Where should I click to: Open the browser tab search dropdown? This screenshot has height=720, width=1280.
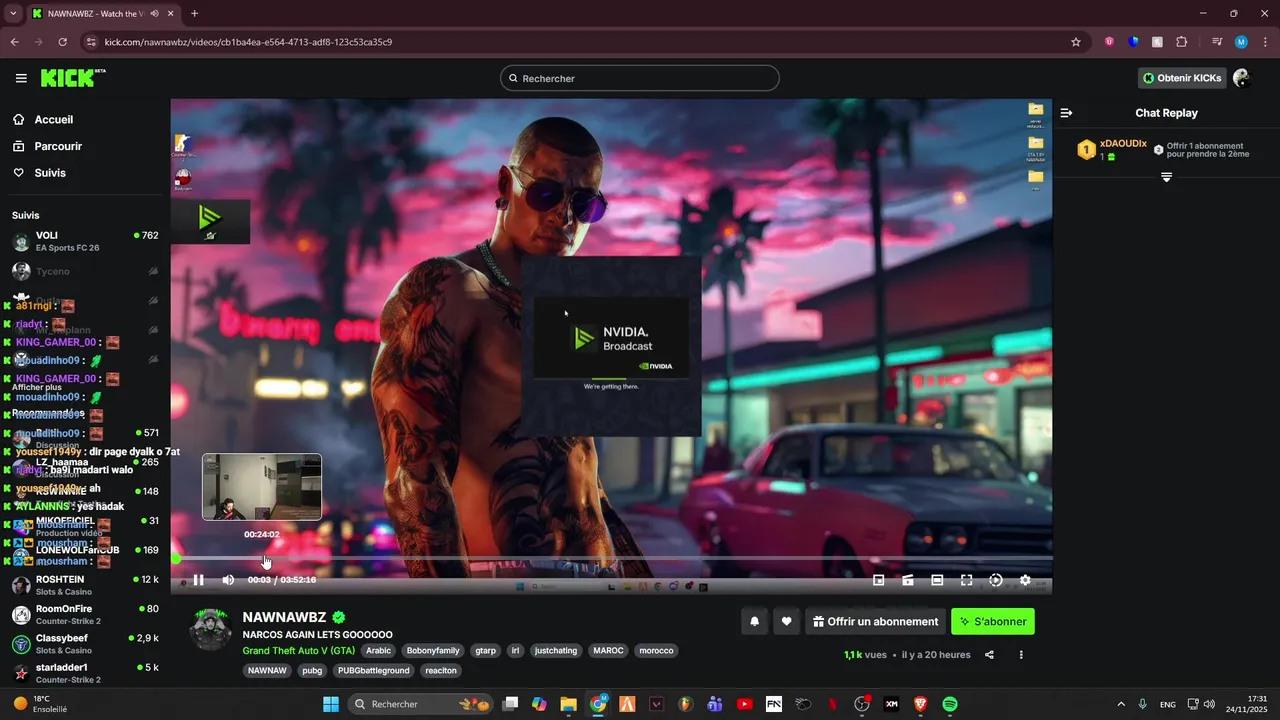(13, 14)
